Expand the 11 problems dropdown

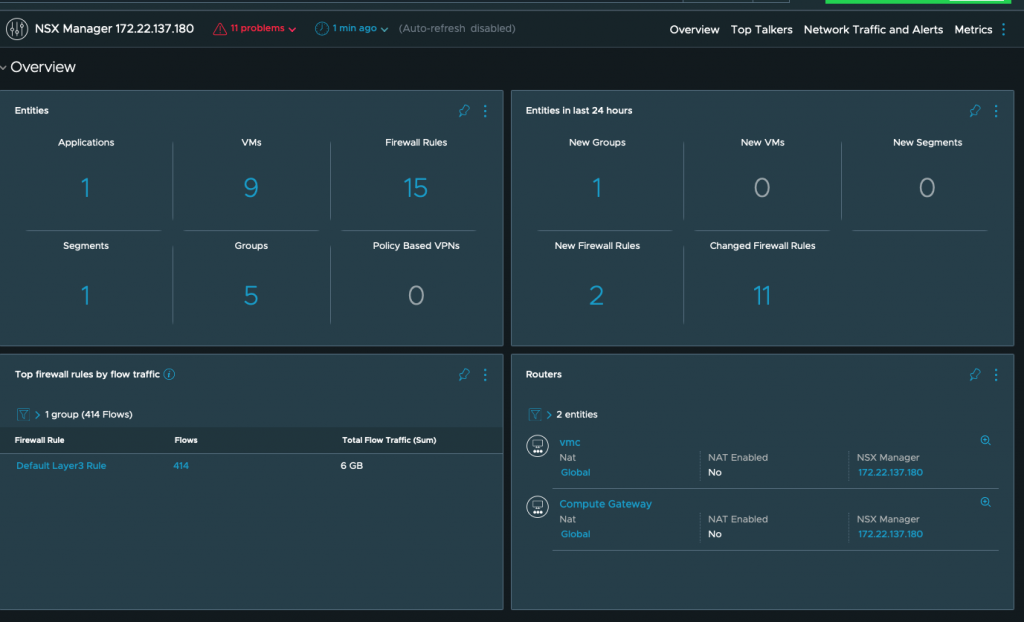tap(255, 29)
